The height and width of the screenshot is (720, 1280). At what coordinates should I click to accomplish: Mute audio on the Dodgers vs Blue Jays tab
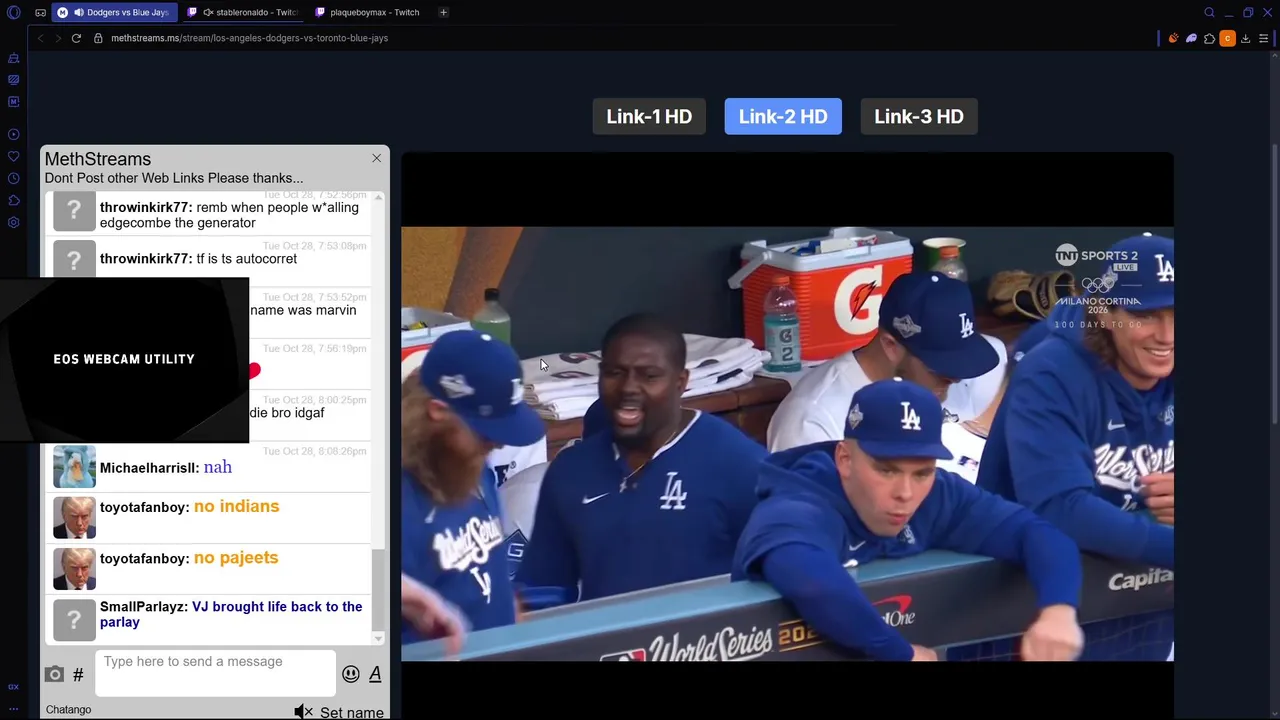pos(79,12)
